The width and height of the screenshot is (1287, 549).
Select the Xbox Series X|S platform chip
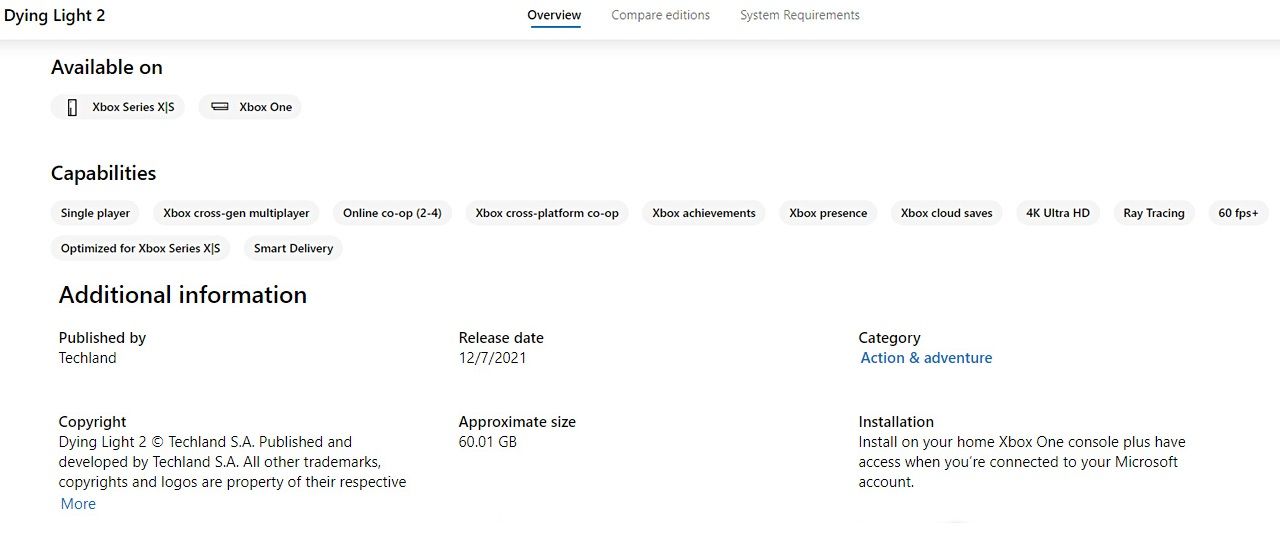coord(118,107)
